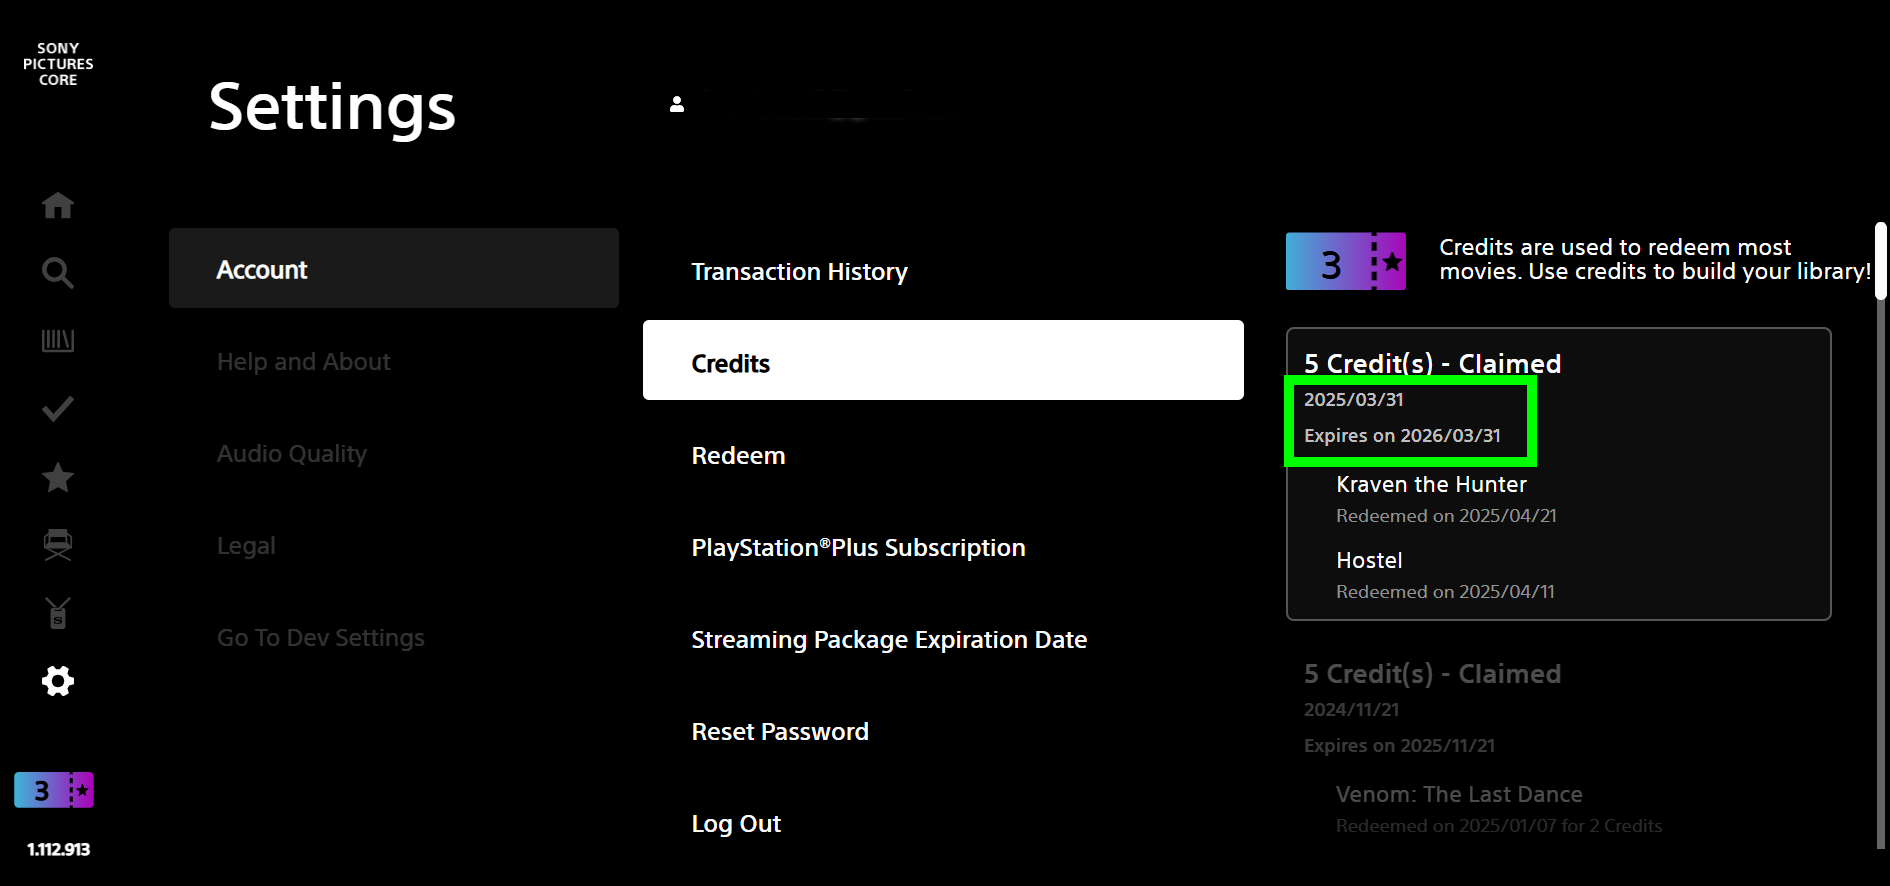Click the 3-credit ticket icon above credit list
This screenshot has width=1890, height=886.
[x=1346, y=262]
